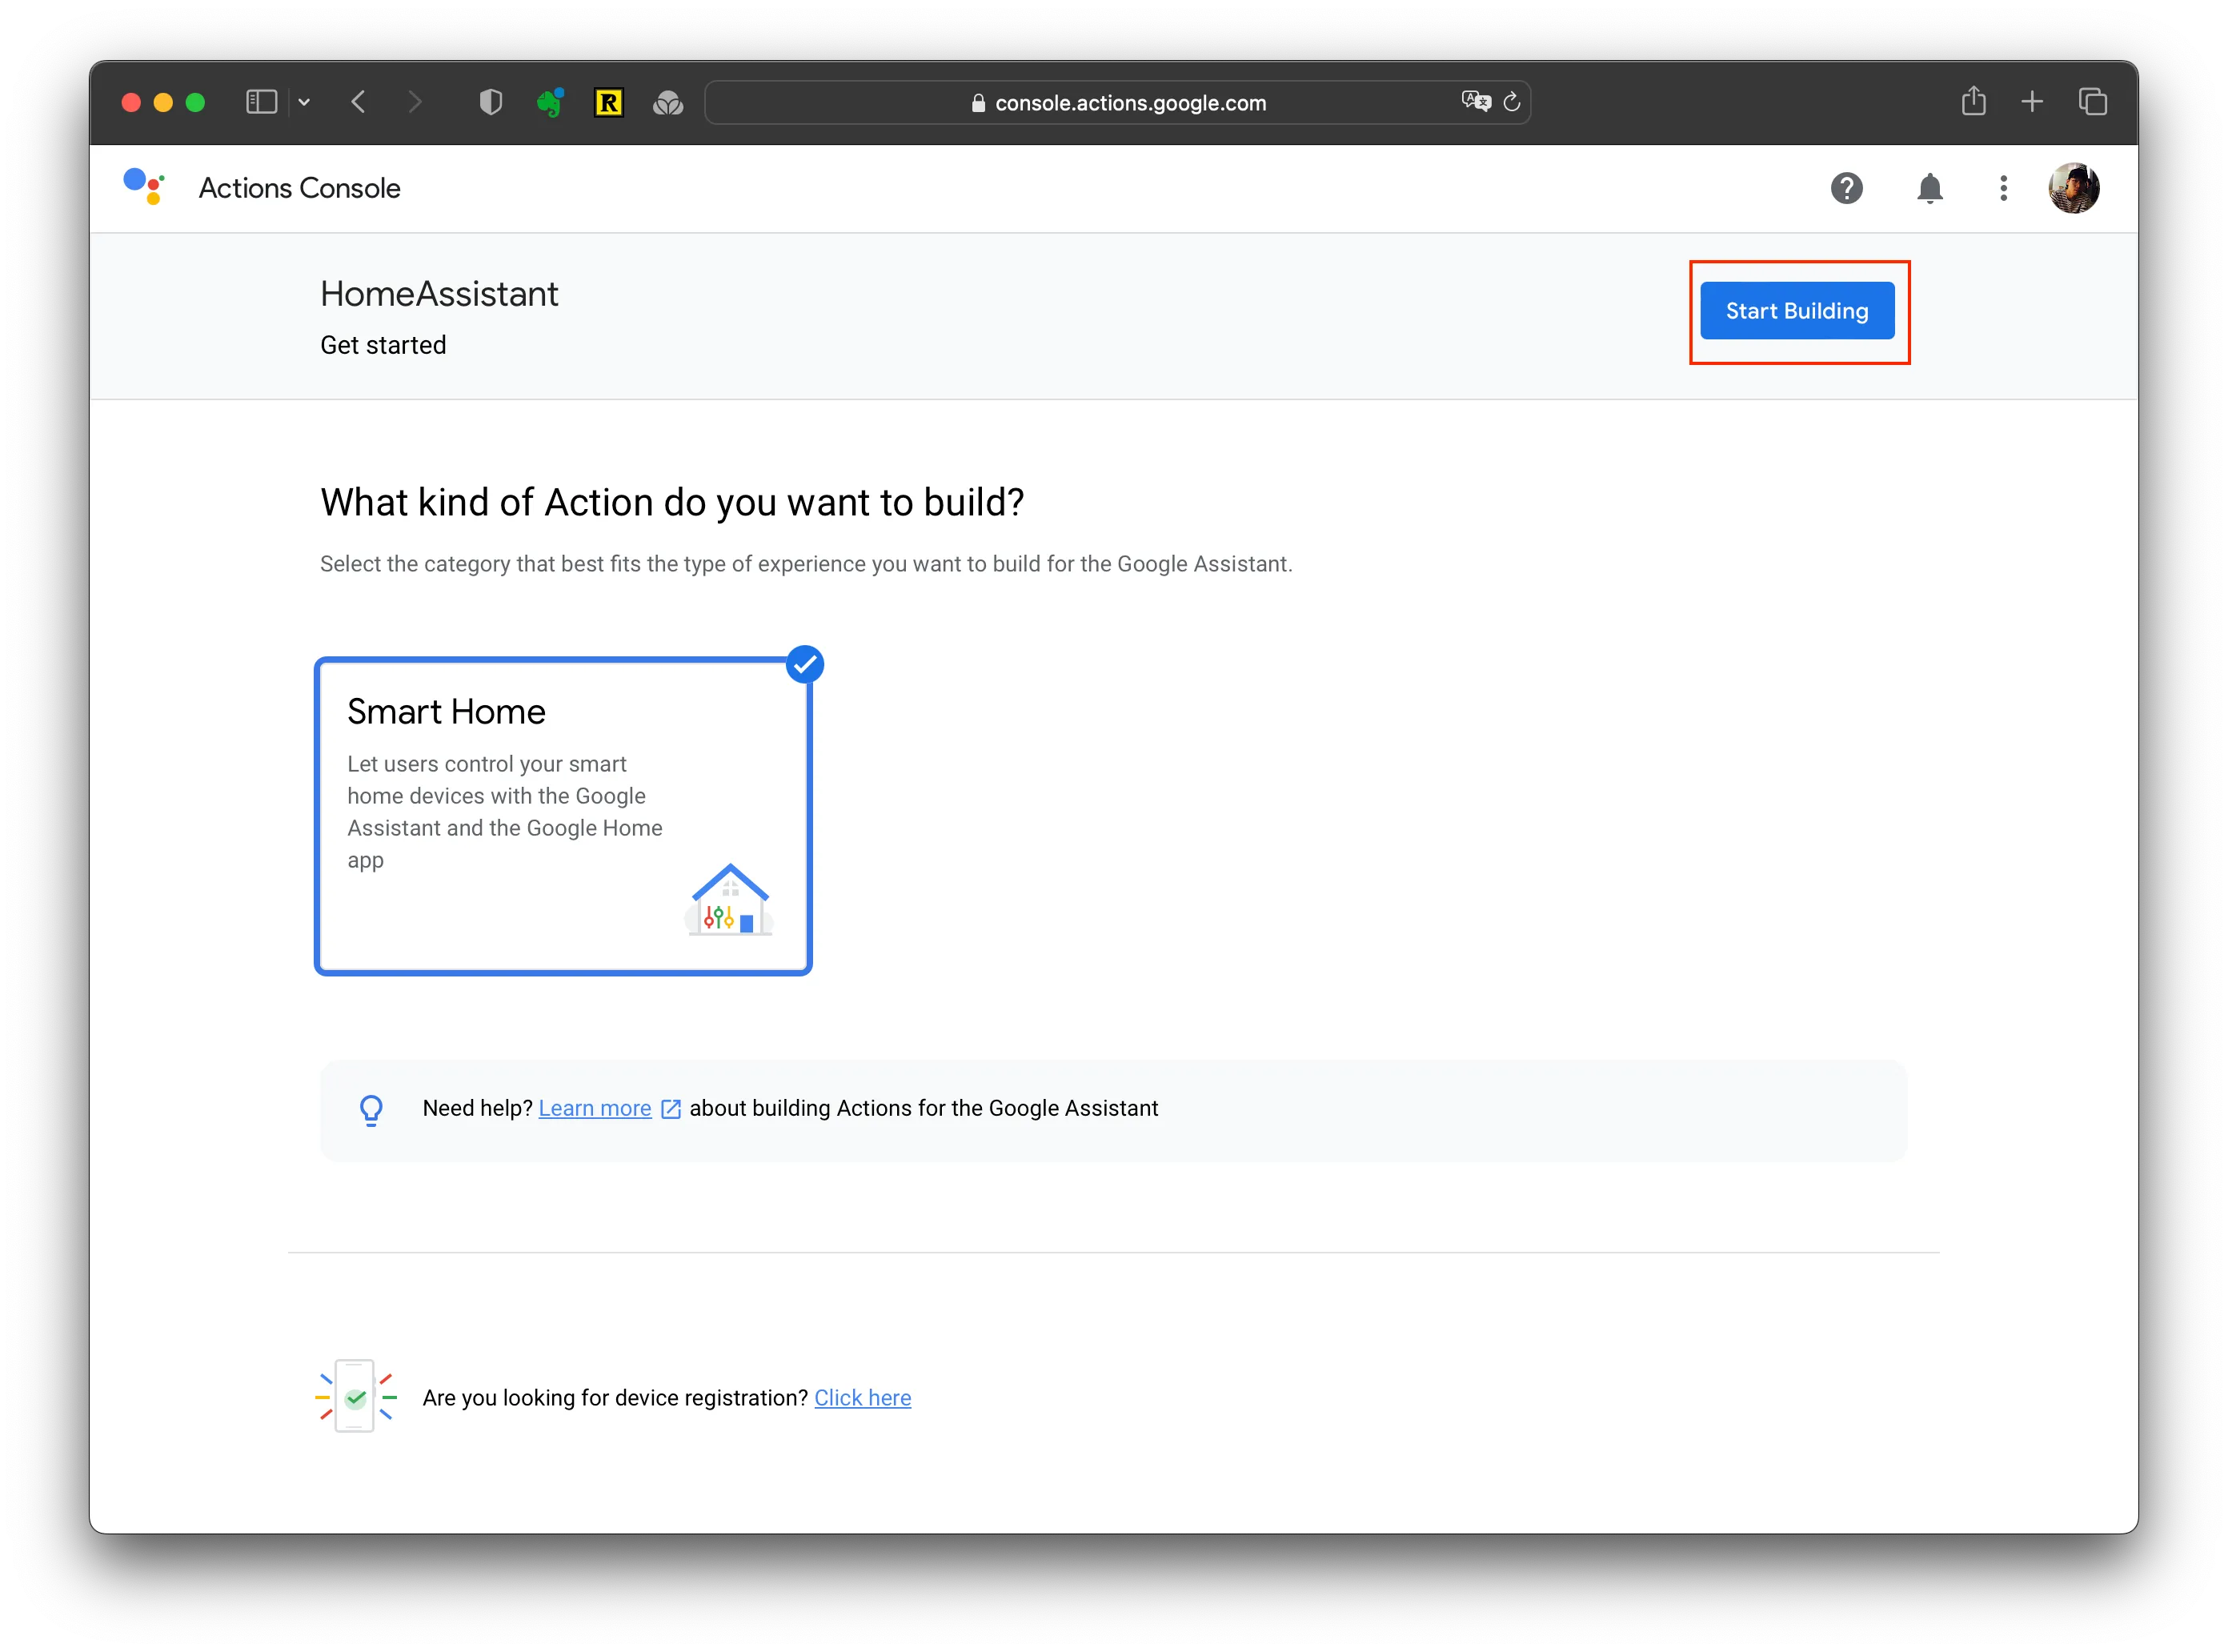Reload the page
Screen dimensions: 2228x1652
tap(1511, 101)
